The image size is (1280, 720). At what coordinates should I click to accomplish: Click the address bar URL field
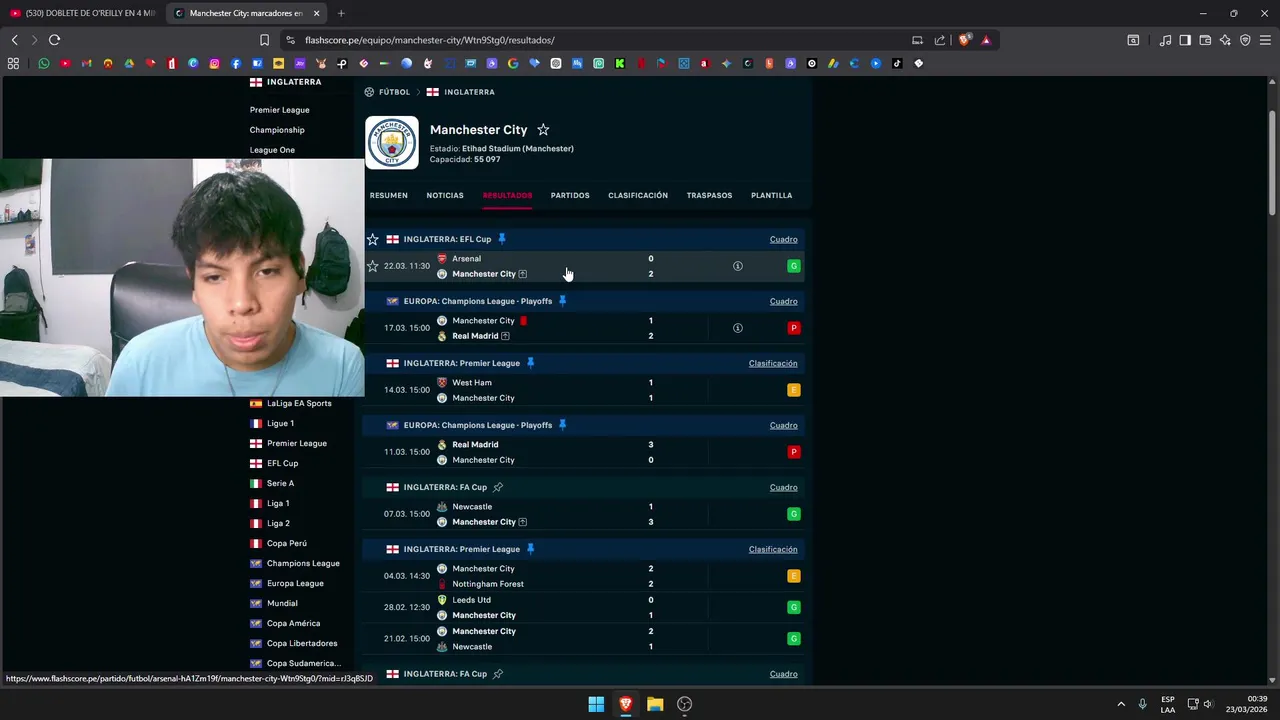(x=590, y=40)
